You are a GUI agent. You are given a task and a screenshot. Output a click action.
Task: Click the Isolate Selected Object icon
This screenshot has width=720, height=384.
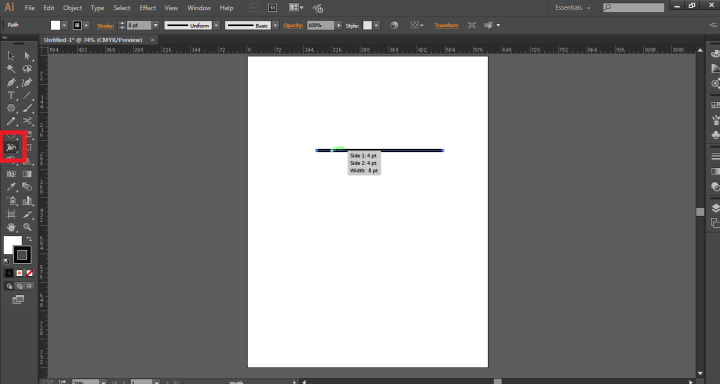[472, 25]
